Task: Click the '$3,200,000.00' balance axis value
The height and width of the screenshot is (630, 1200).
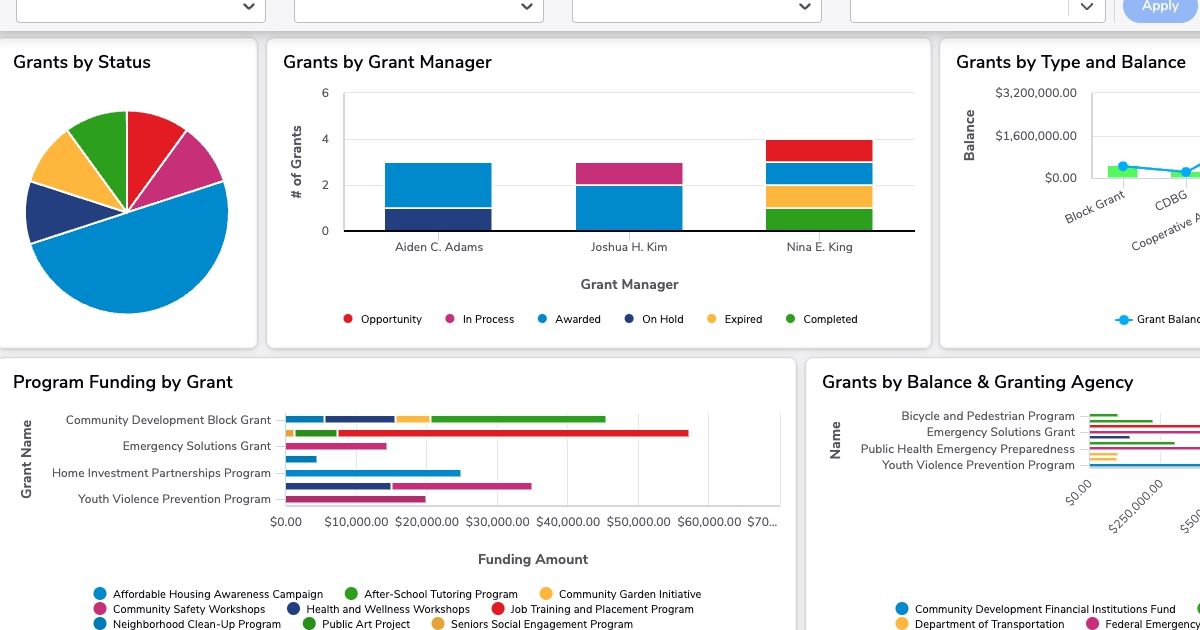Action: pyautogui.click(x=1036, y=93)
